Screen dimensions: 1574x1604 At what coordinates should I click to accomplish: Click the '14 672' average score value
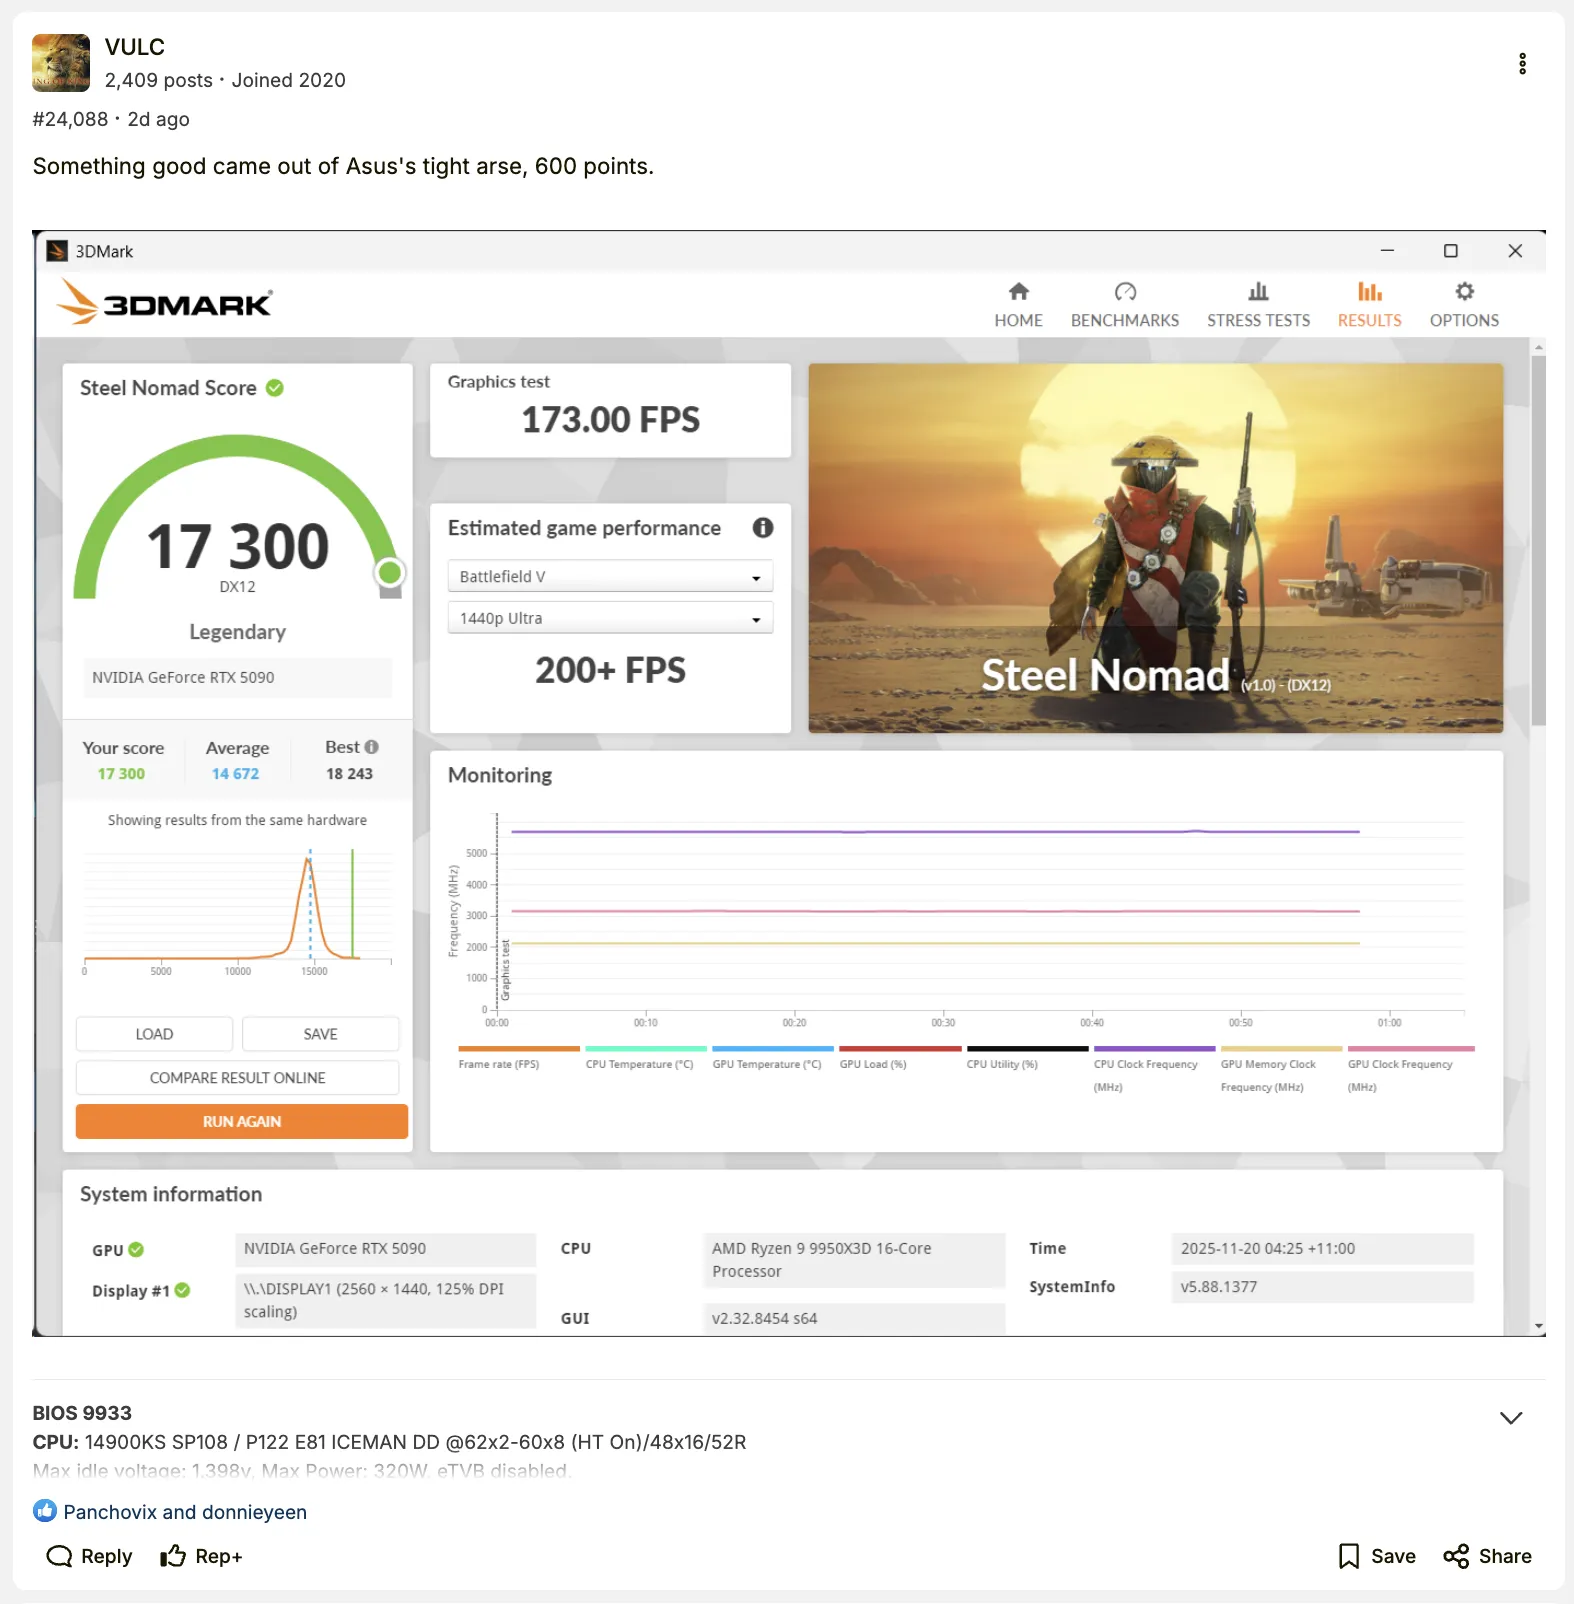tap(235, 774)
